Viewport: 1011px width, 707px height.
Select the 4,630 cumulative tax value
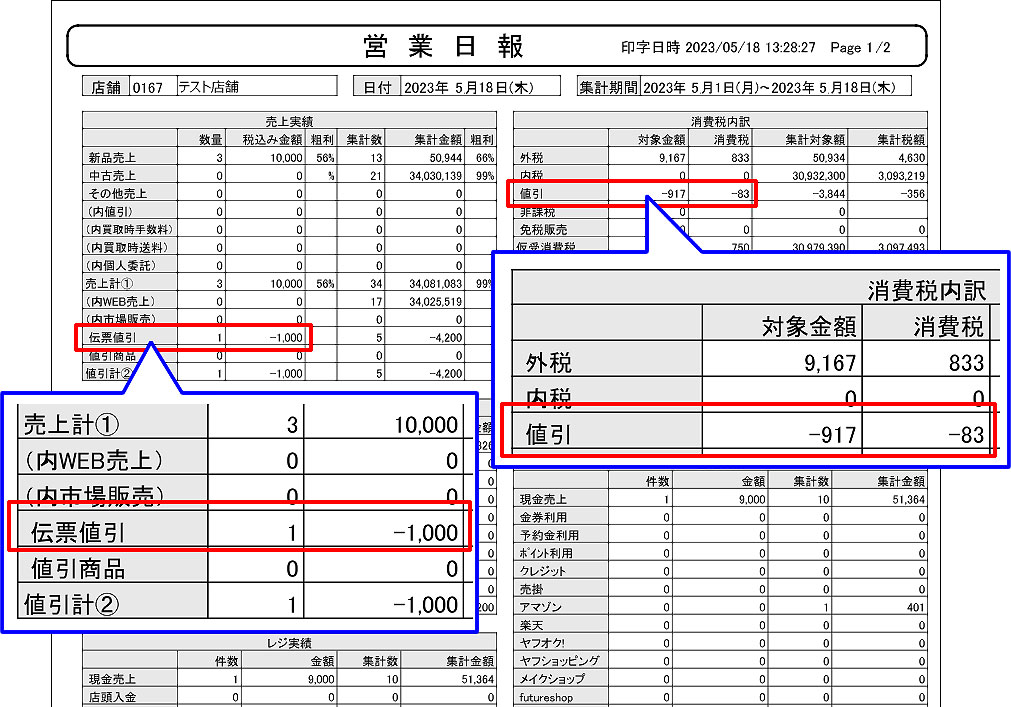point(912,158)
